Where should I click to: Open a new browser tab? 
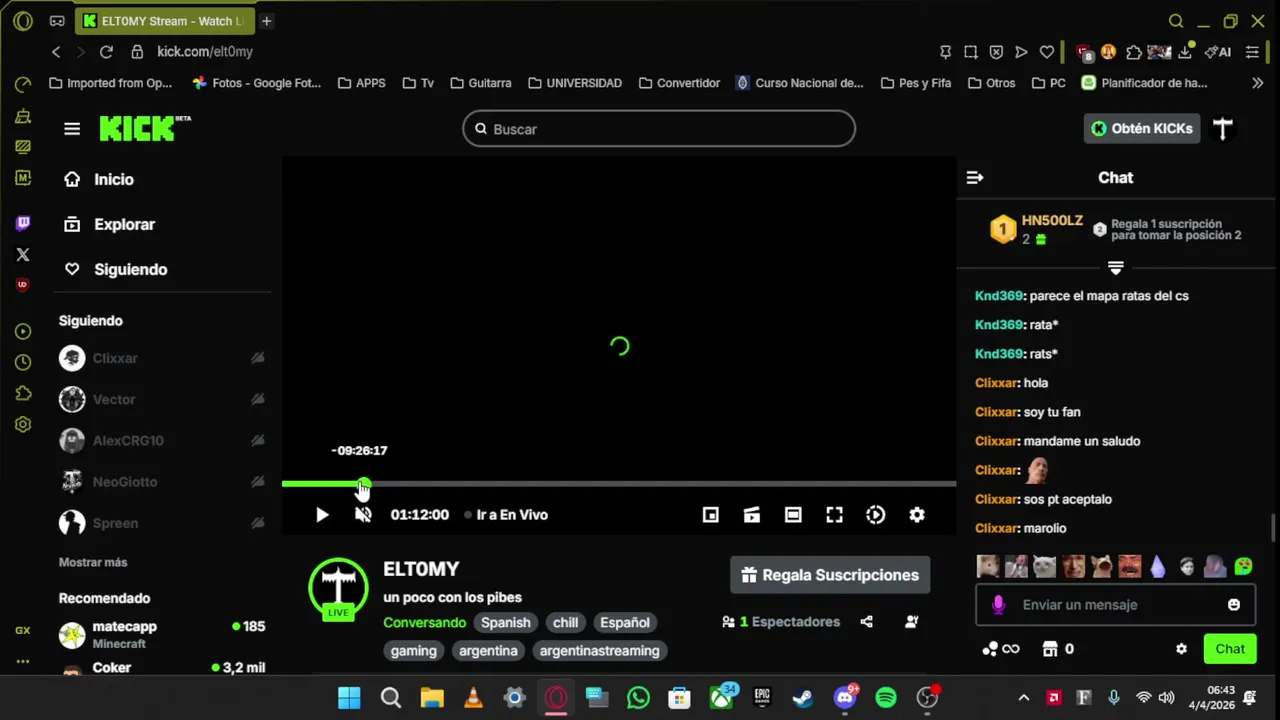pyautogui.click(x=267, y=21)
